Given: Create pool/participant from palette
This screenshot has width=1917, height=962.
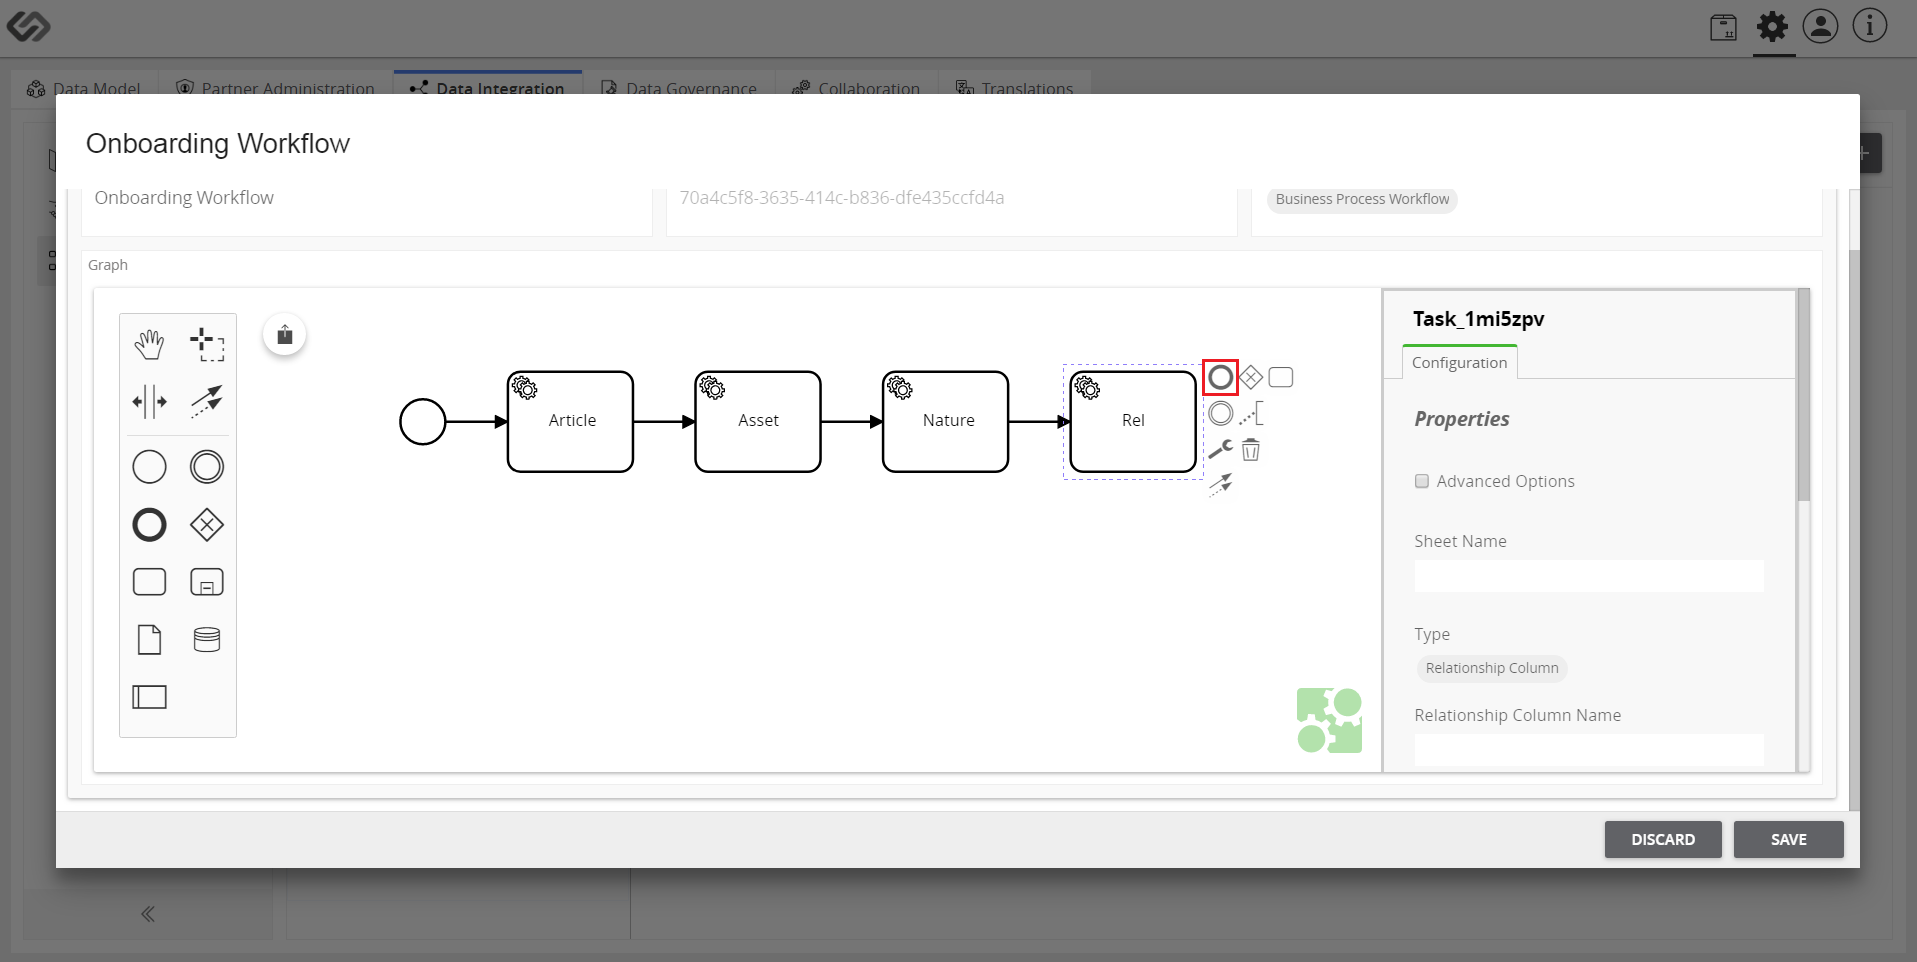Looking at the screenshot, I should [149, 697].
